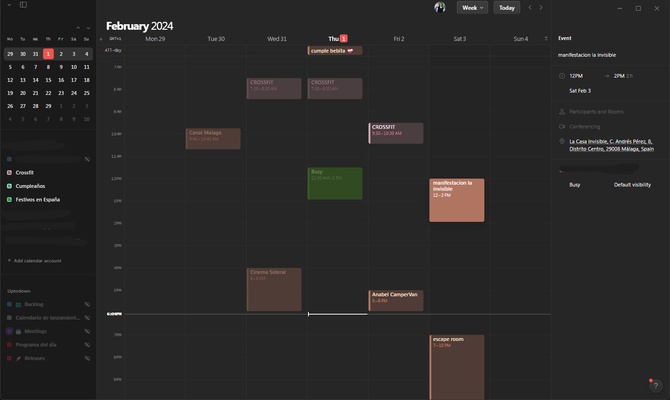
Task: Unhide the Releases calendar eye icon
Action: coord(87,358)
